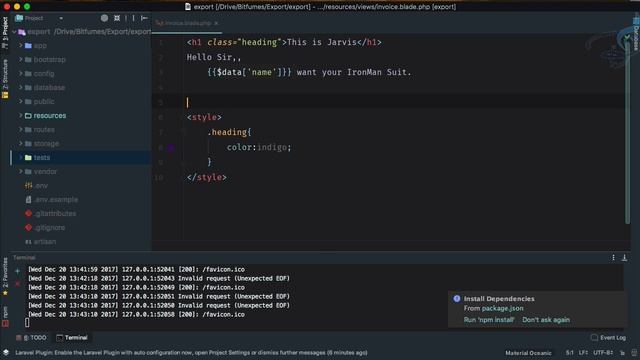
Task: Toggle the Project tool window side tab
Action: (x=5, y=33)
